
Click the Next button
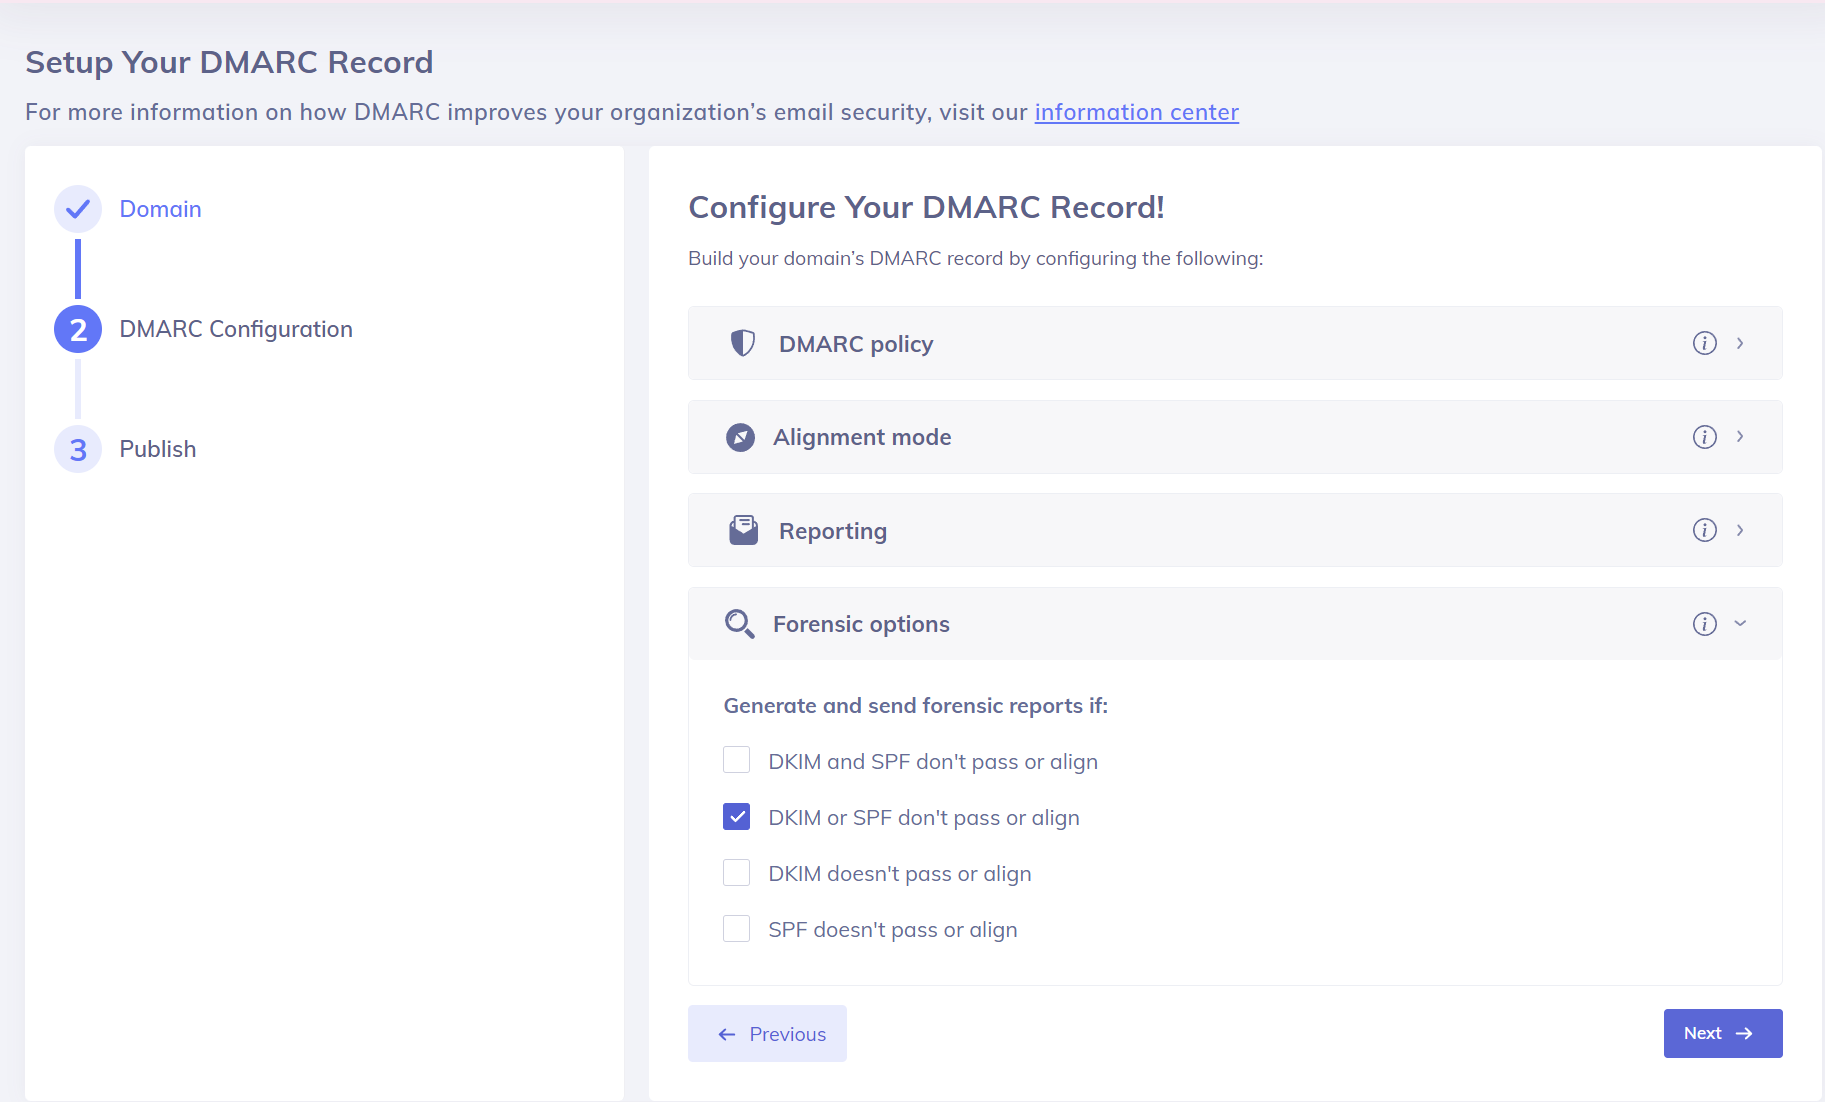[1722, 1033]
